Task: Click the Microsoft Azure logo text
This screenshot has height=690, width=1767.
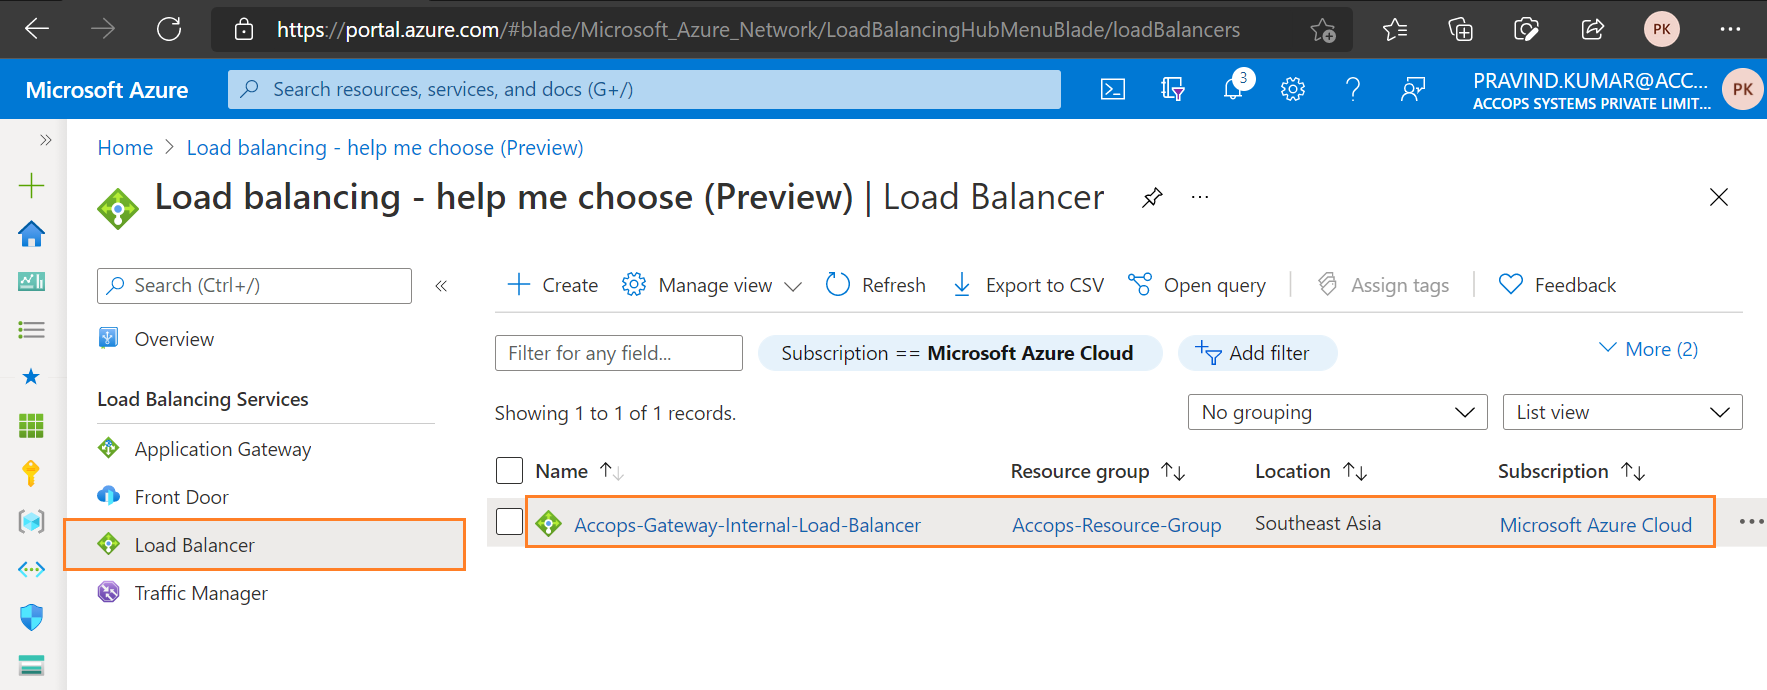Action: [107, 90]
